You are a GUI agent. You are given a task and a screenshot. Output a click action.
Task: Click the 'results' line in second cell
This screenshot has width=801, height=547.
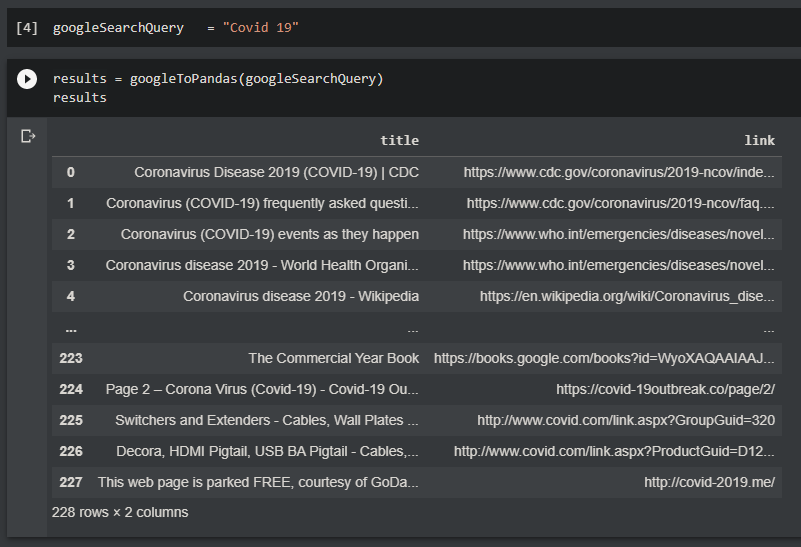pos(80,98)
